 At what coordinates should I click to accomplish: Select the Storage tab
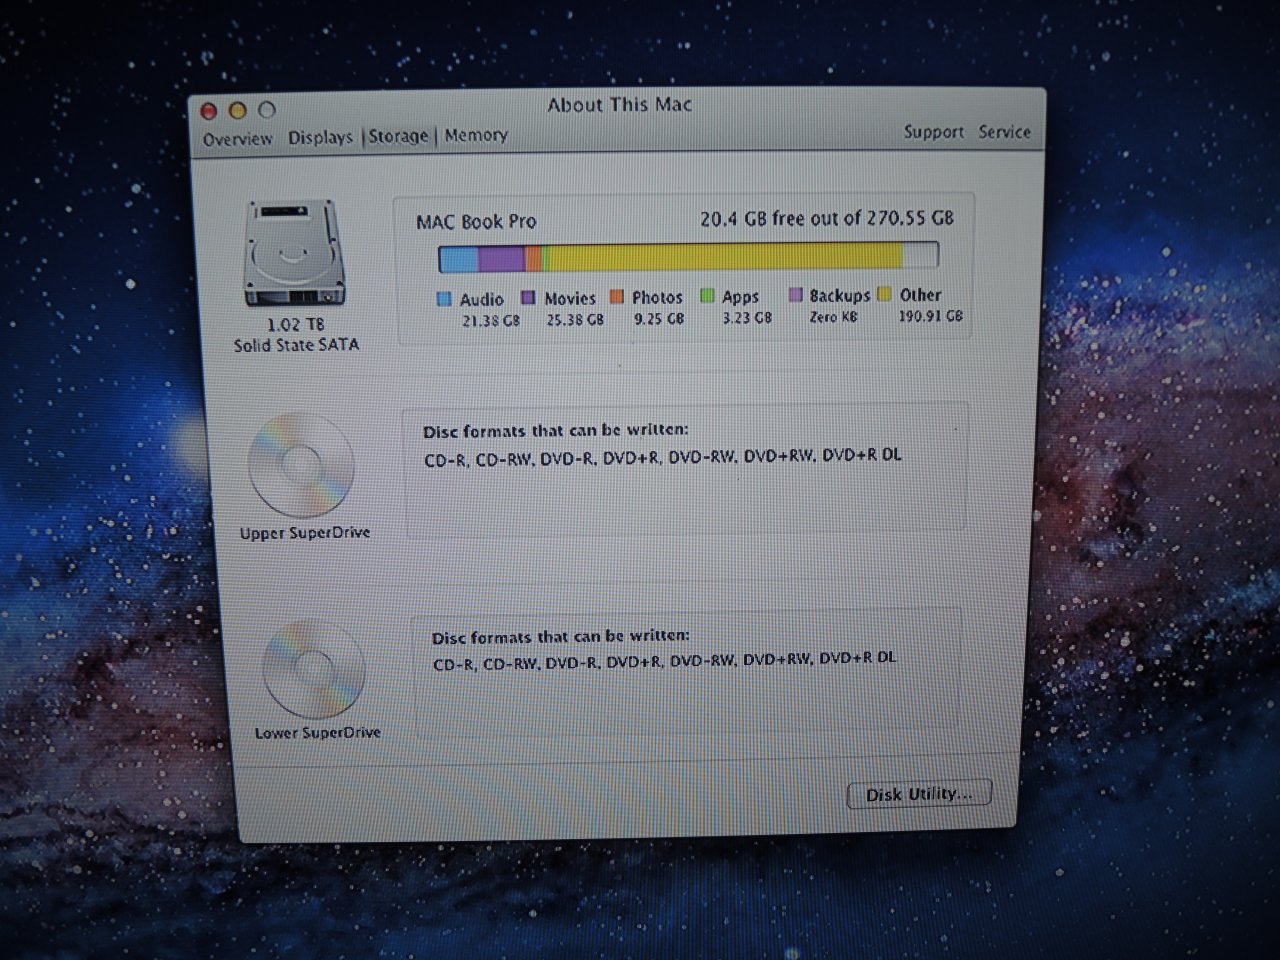pos(398,136)
